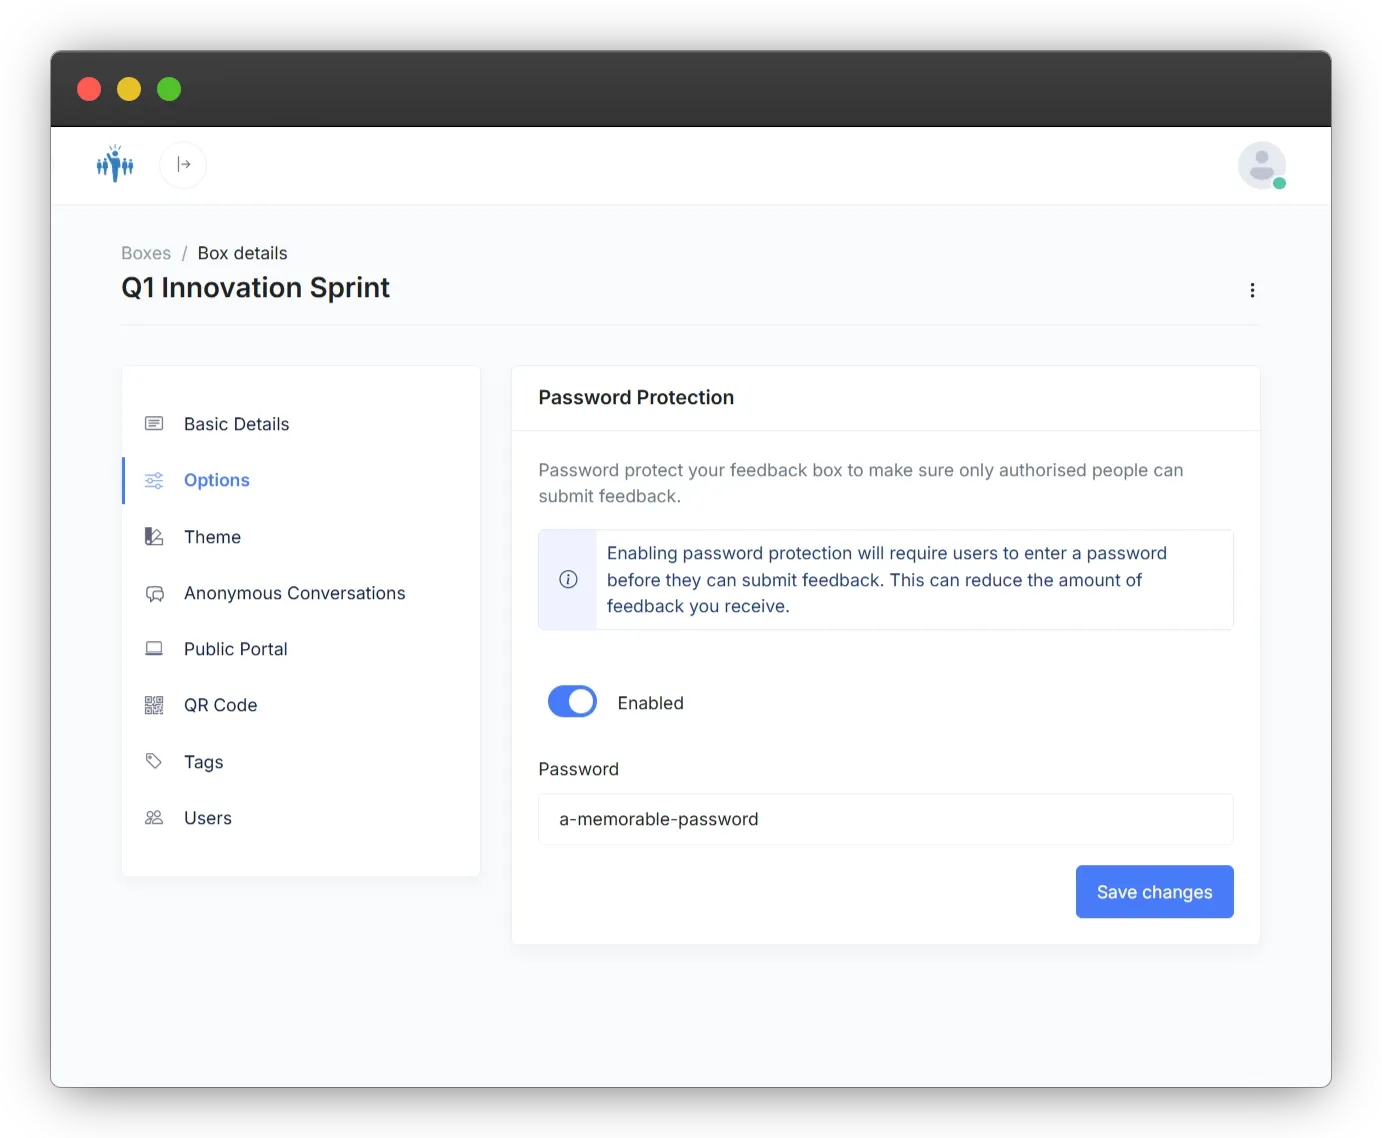Click the Basic Details list icon
This screenshot has width=1382, height=1138.
click(154, 424)
